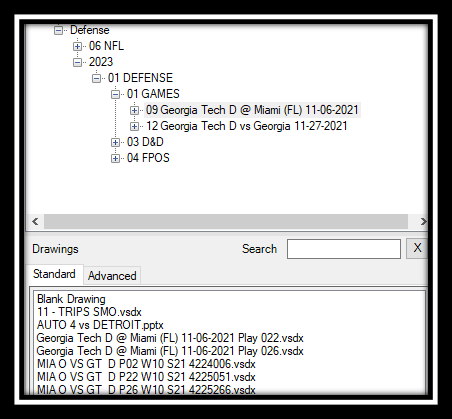Expand 12 Georgia Tech D vs Georgia node
Viewport: 452px width, 419px height.
pyautogui.click(x=134, y=126)
